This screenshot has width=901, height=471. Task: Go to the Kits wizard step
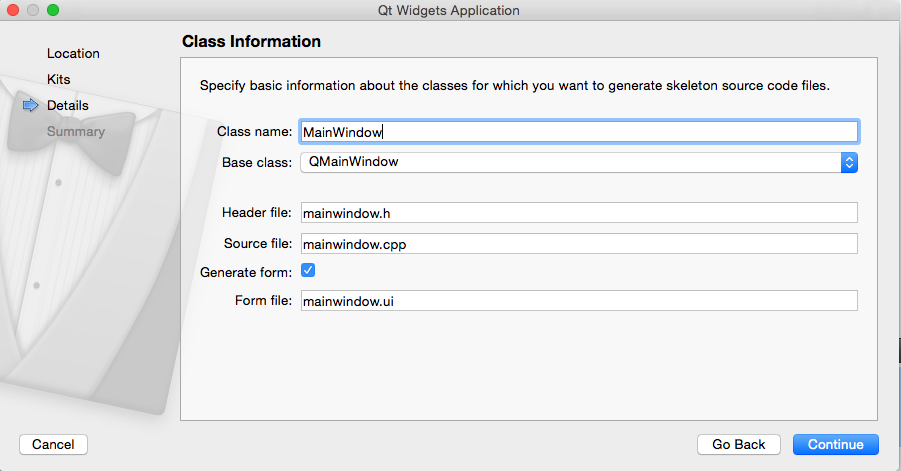point(59,79)
